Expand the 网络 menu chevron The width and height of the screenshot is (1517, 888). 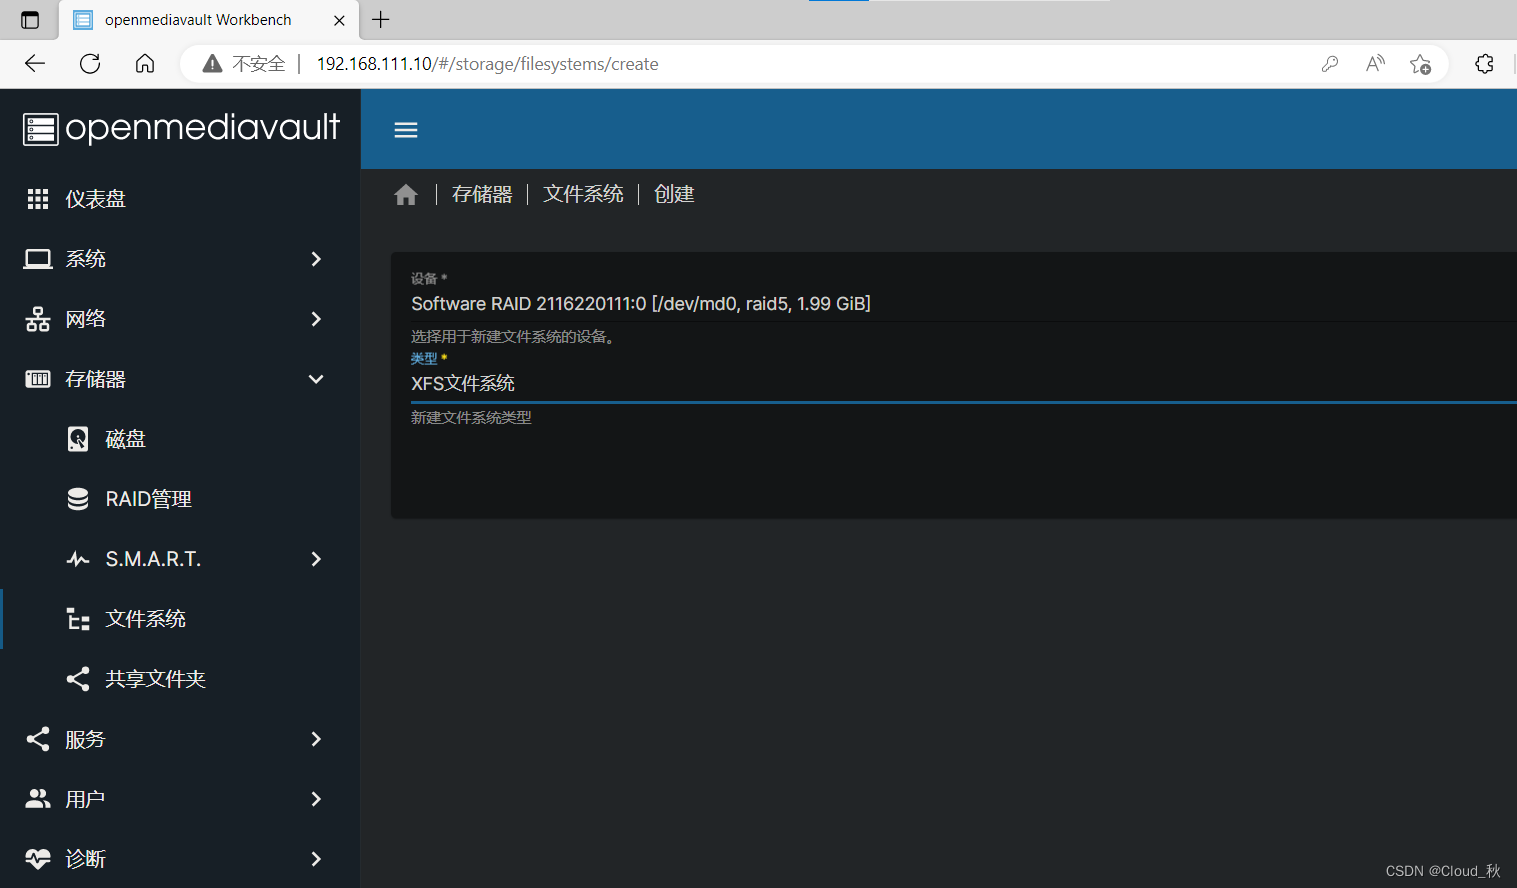click(x=316, y=319)
